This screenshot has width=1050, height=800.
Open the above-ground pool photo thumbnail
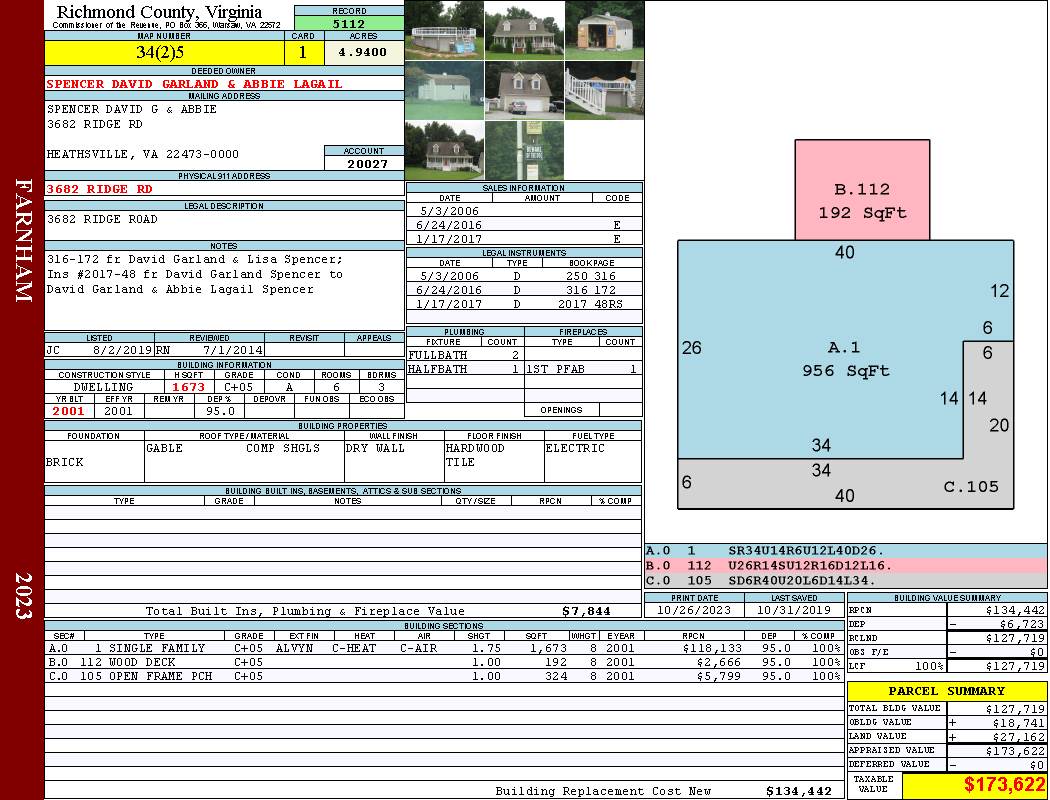[x=444, y=30]
